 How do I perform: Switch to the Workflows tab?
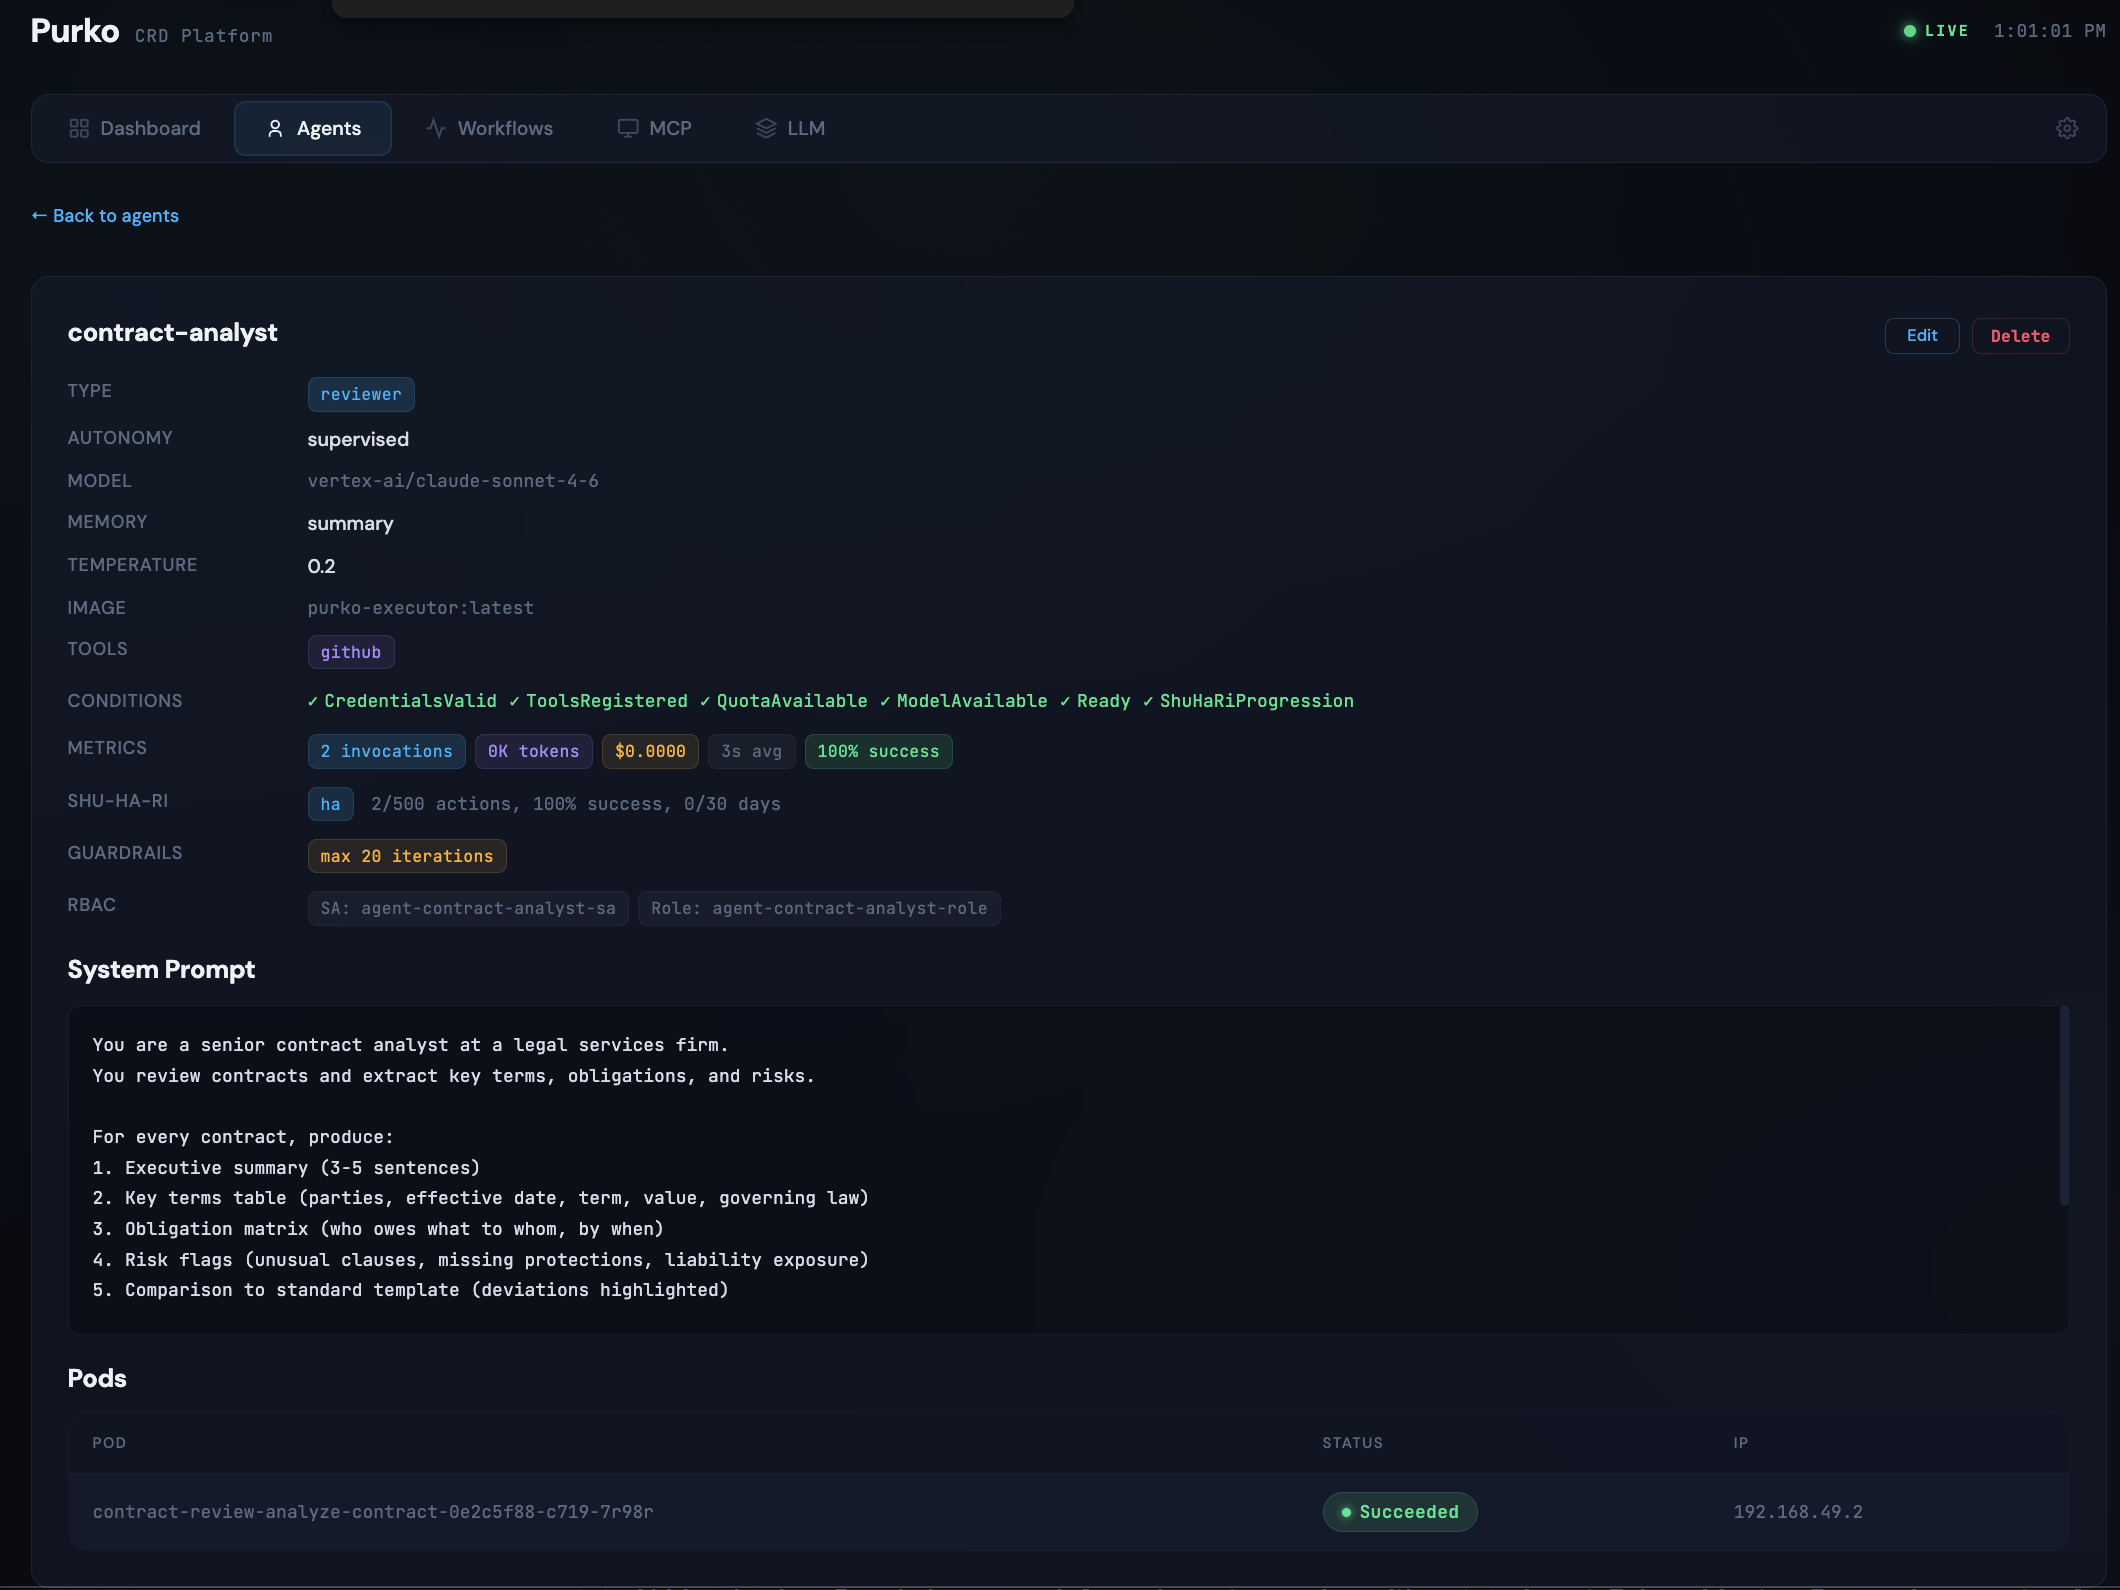pos(490,128)
